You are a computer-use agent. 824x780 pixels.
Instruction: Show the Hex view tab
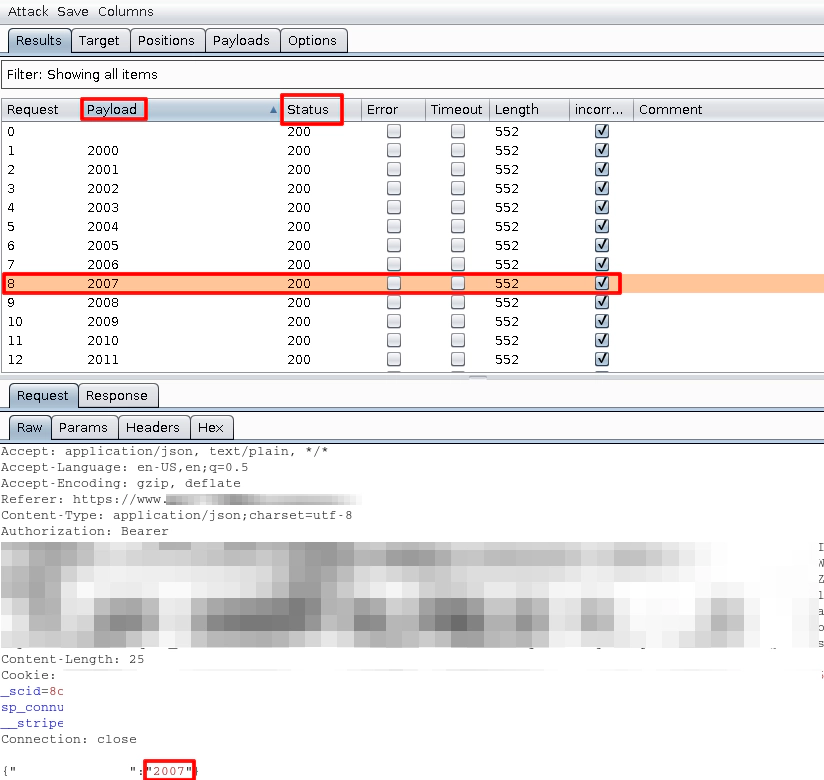click(x=211, y=428)
